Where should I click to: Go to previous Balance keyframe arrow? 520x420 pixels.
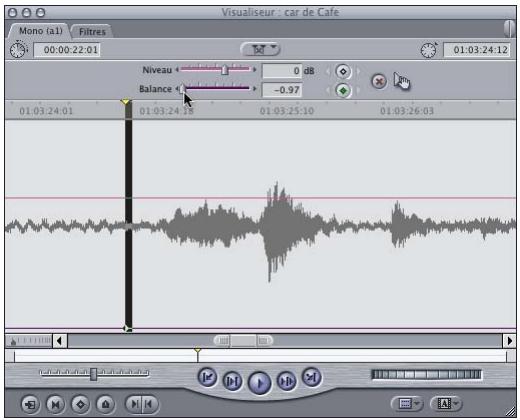327,90
